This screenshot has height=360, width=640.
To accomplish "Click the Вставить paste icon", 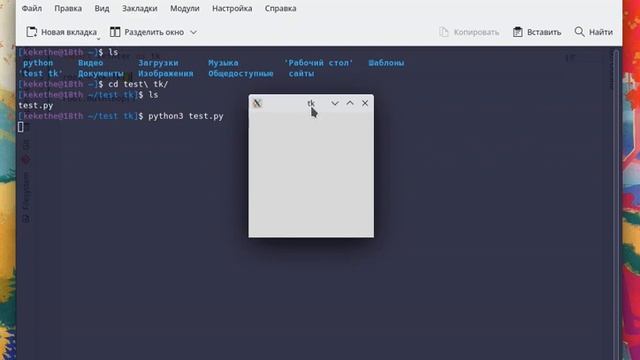I will coord(518,32).
